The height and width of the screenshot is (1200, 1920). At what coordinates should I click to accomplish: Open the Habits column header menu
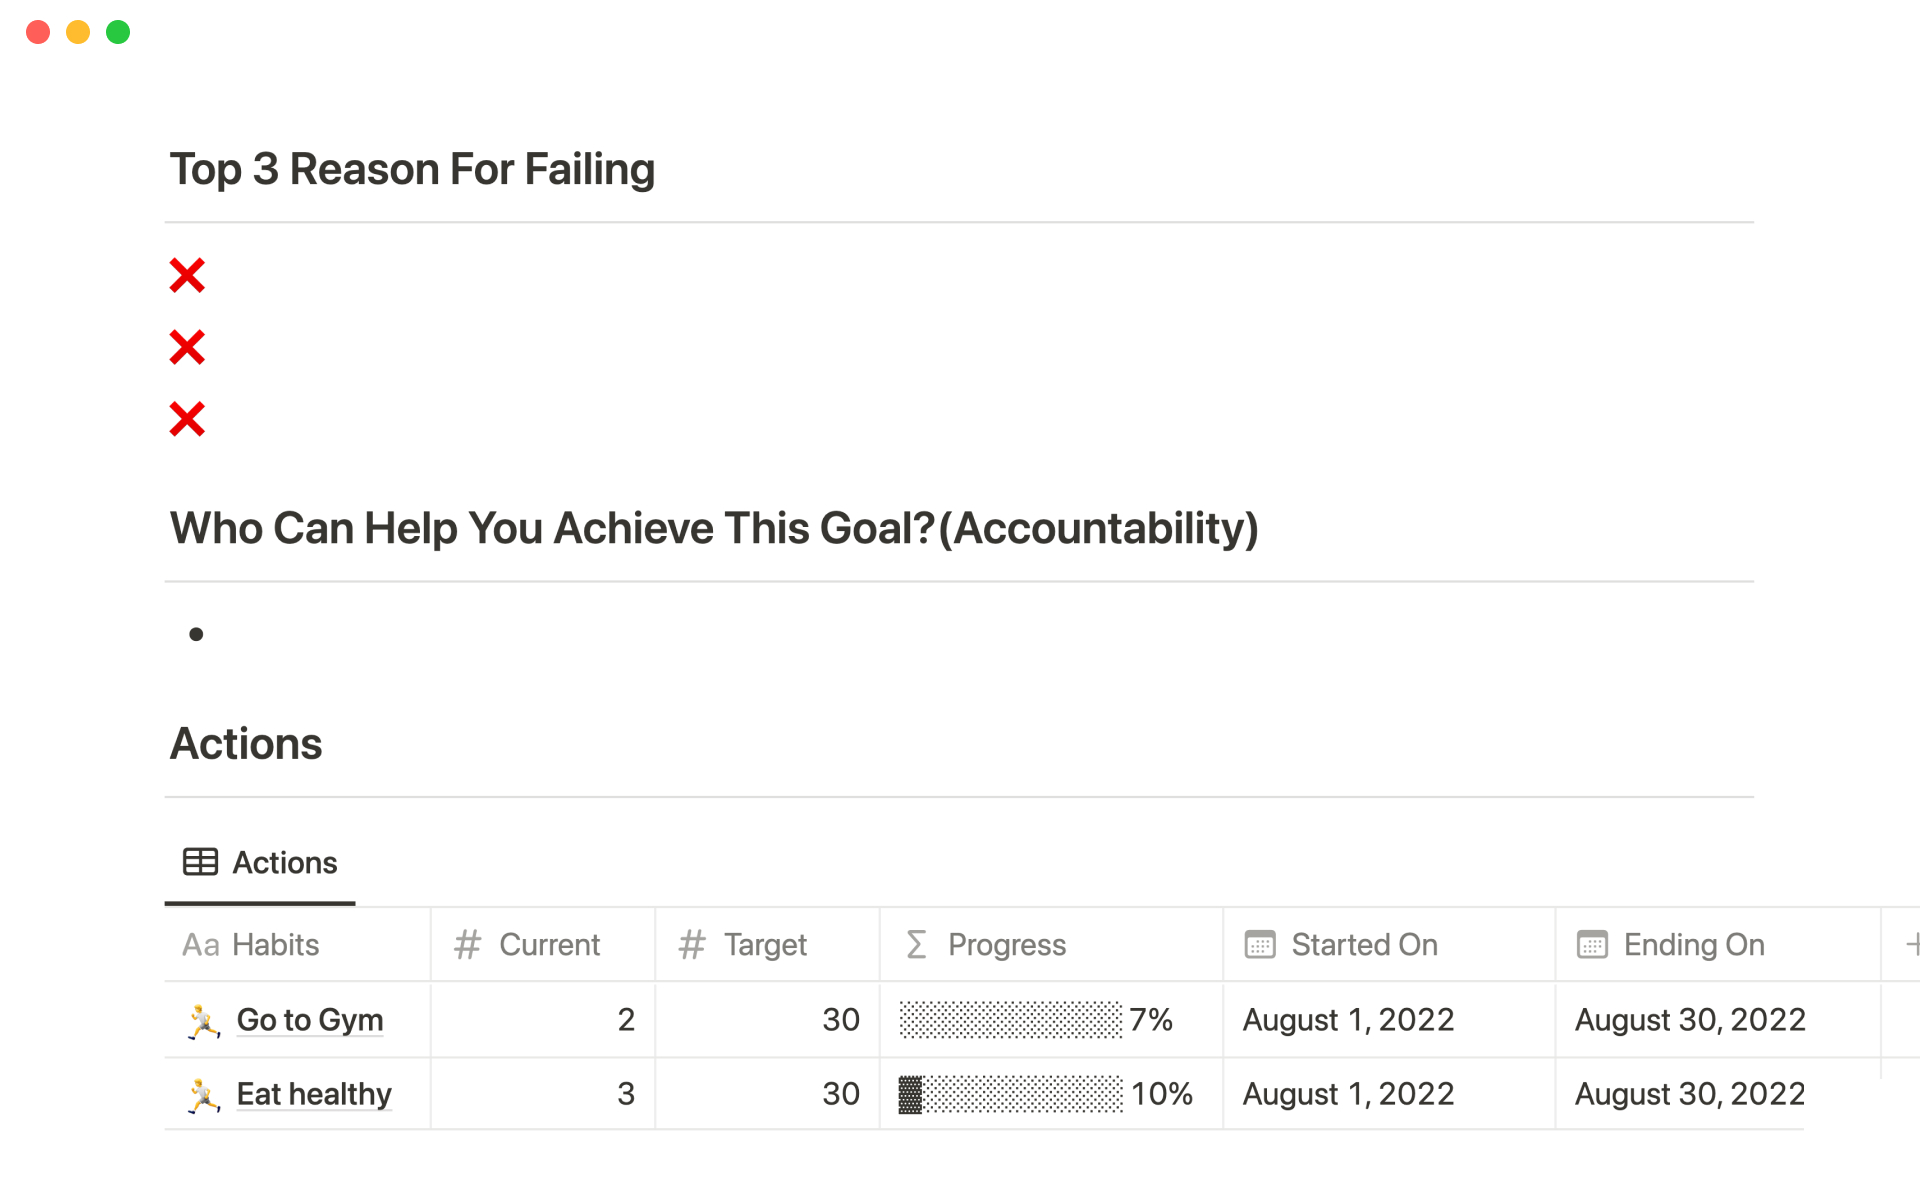pyautogui.click(x=275, y=944)
